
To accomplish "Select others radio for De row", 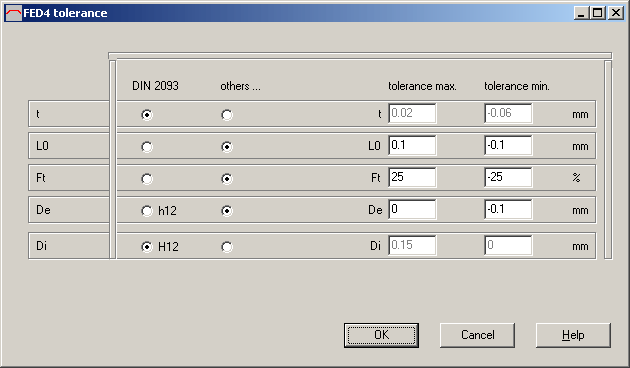I will (x=227, y=211).
